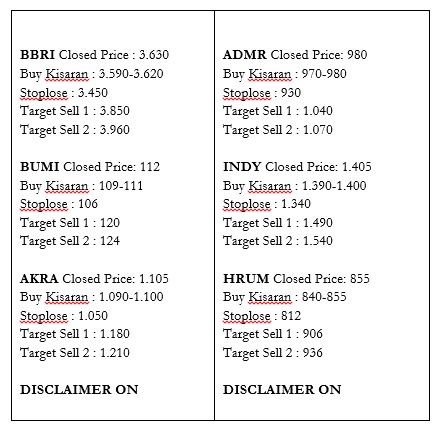The image size is (439, 427).
Task: Click DISCLAIMER ON in right column
Action: tap(282, 390)
